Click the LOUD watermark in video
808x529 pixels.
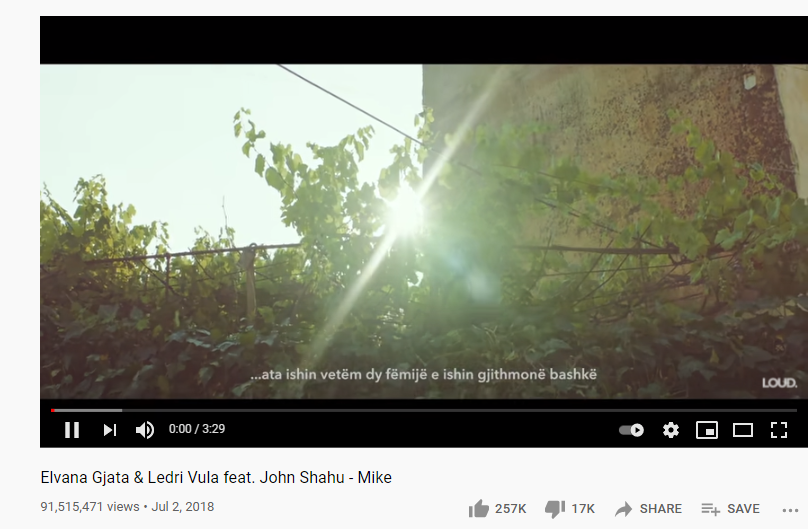(x=779, y=383)
